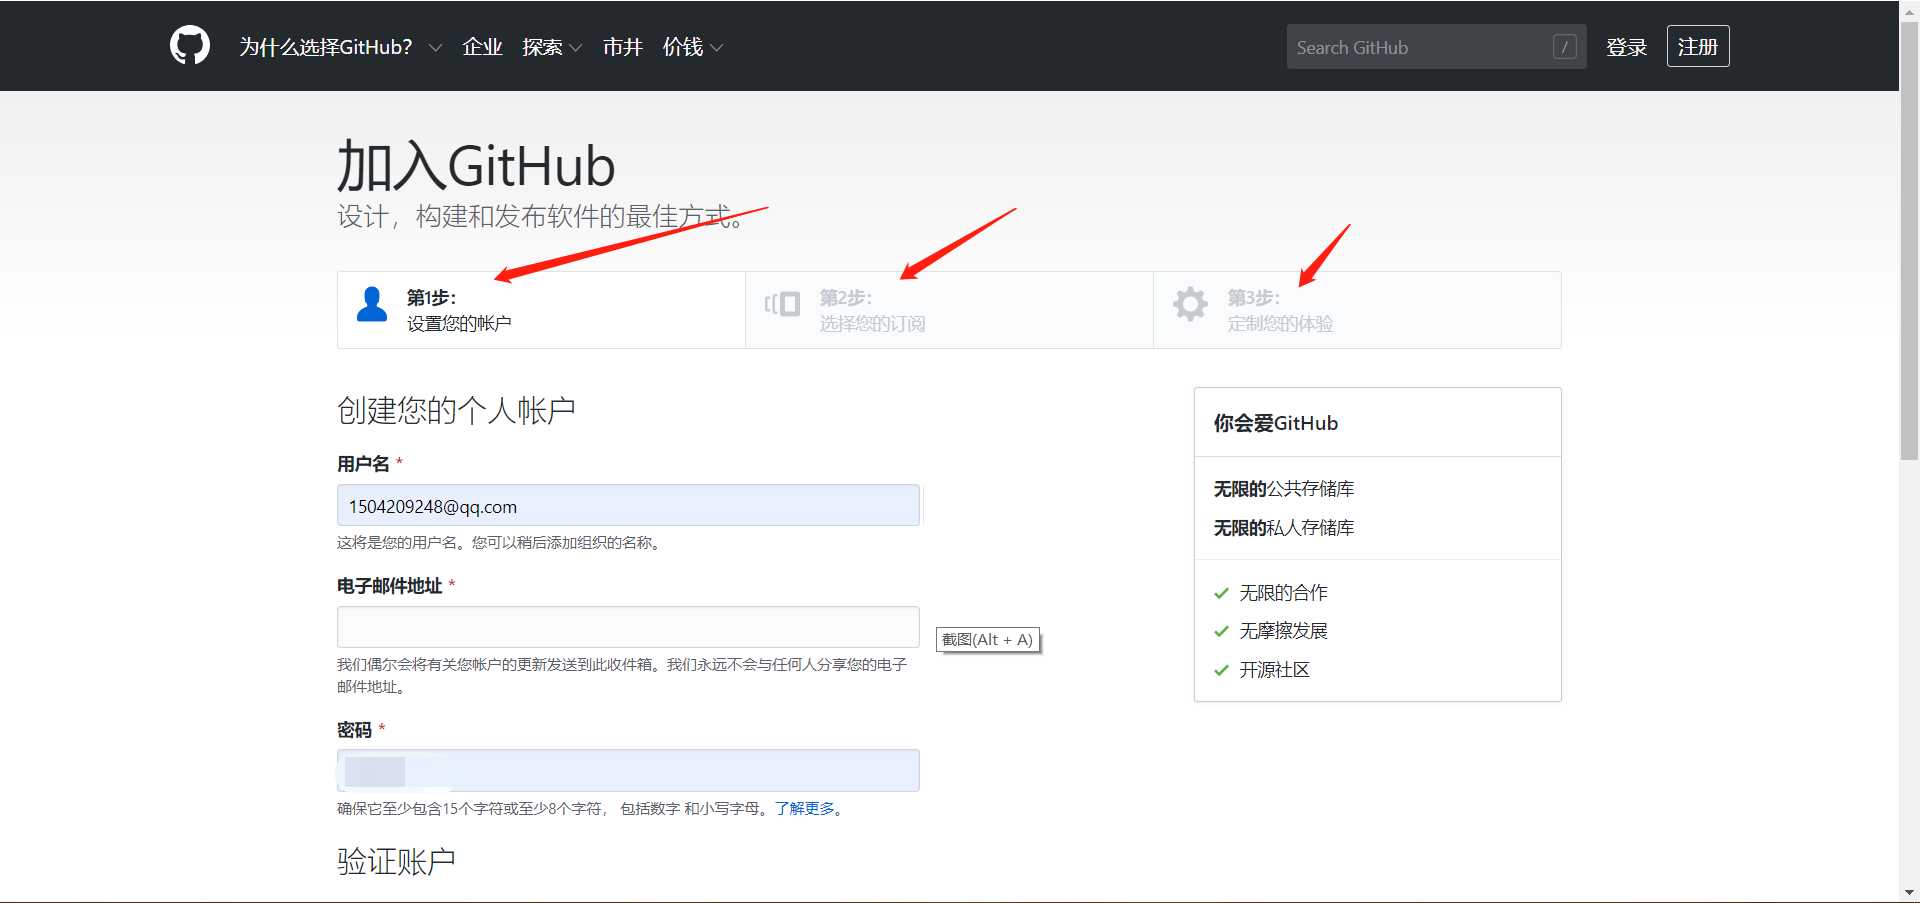Click the page's vertical scrollbar thumb
1920x903 pixels.
(1909, 240)
